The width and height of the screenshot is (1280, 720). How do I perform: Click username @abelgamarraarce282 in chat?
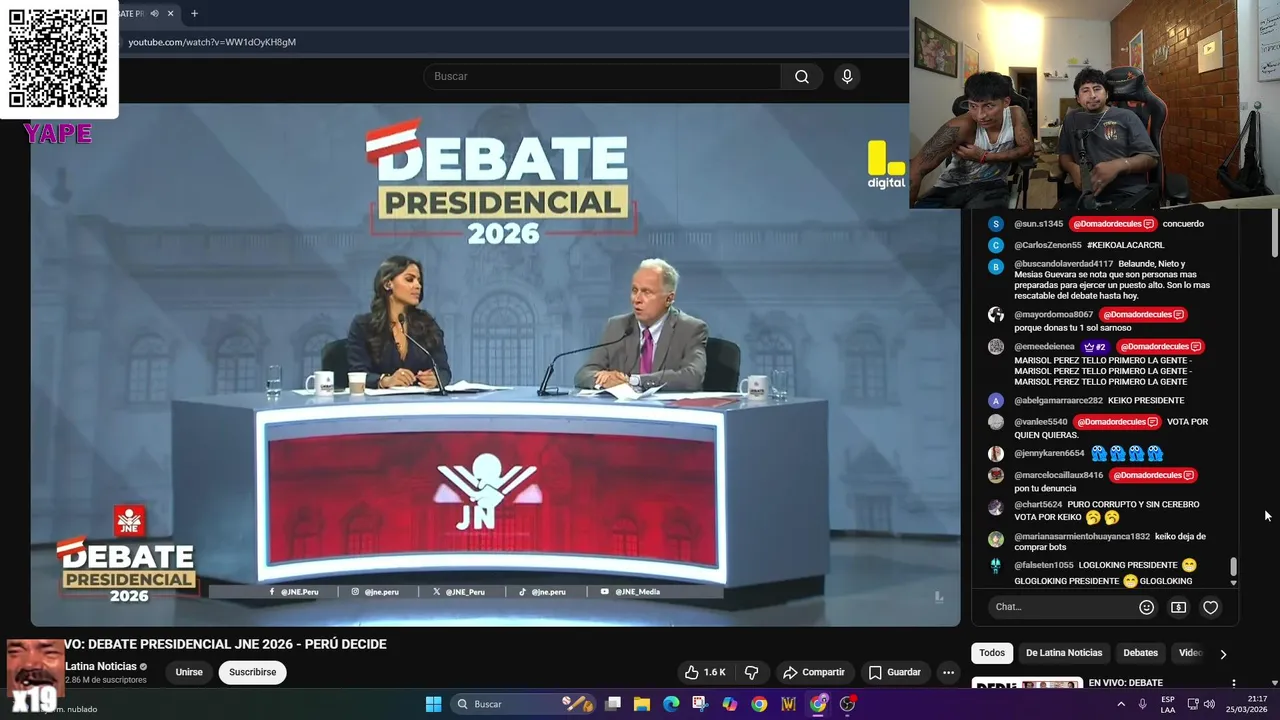(x=1058, y=401)
